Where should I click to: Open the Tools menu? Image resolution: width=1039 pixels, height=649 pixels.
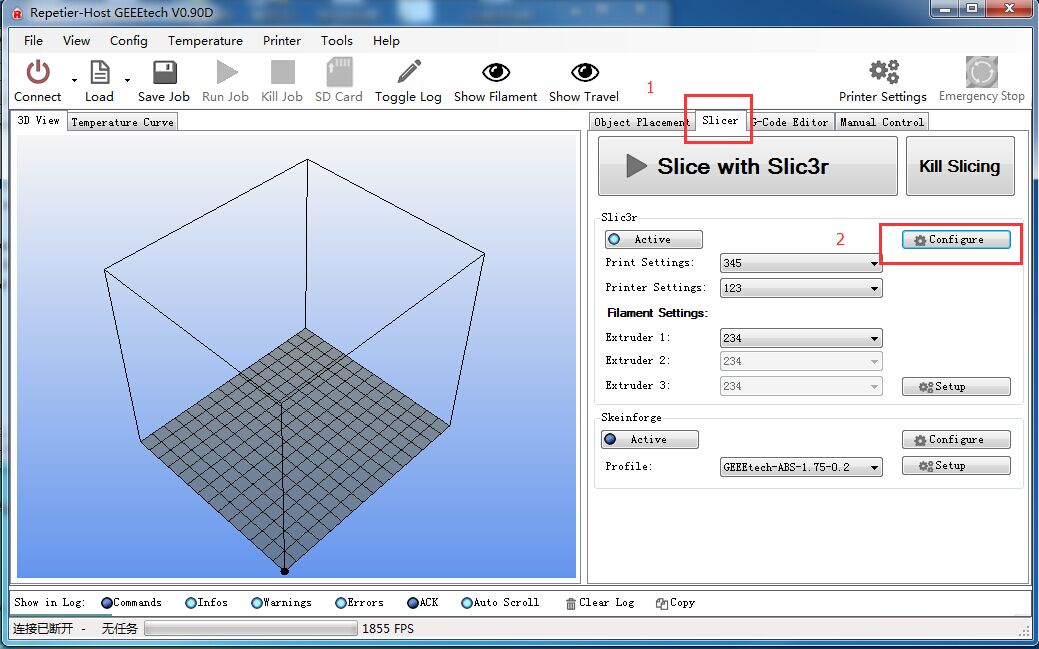(337, 40)
